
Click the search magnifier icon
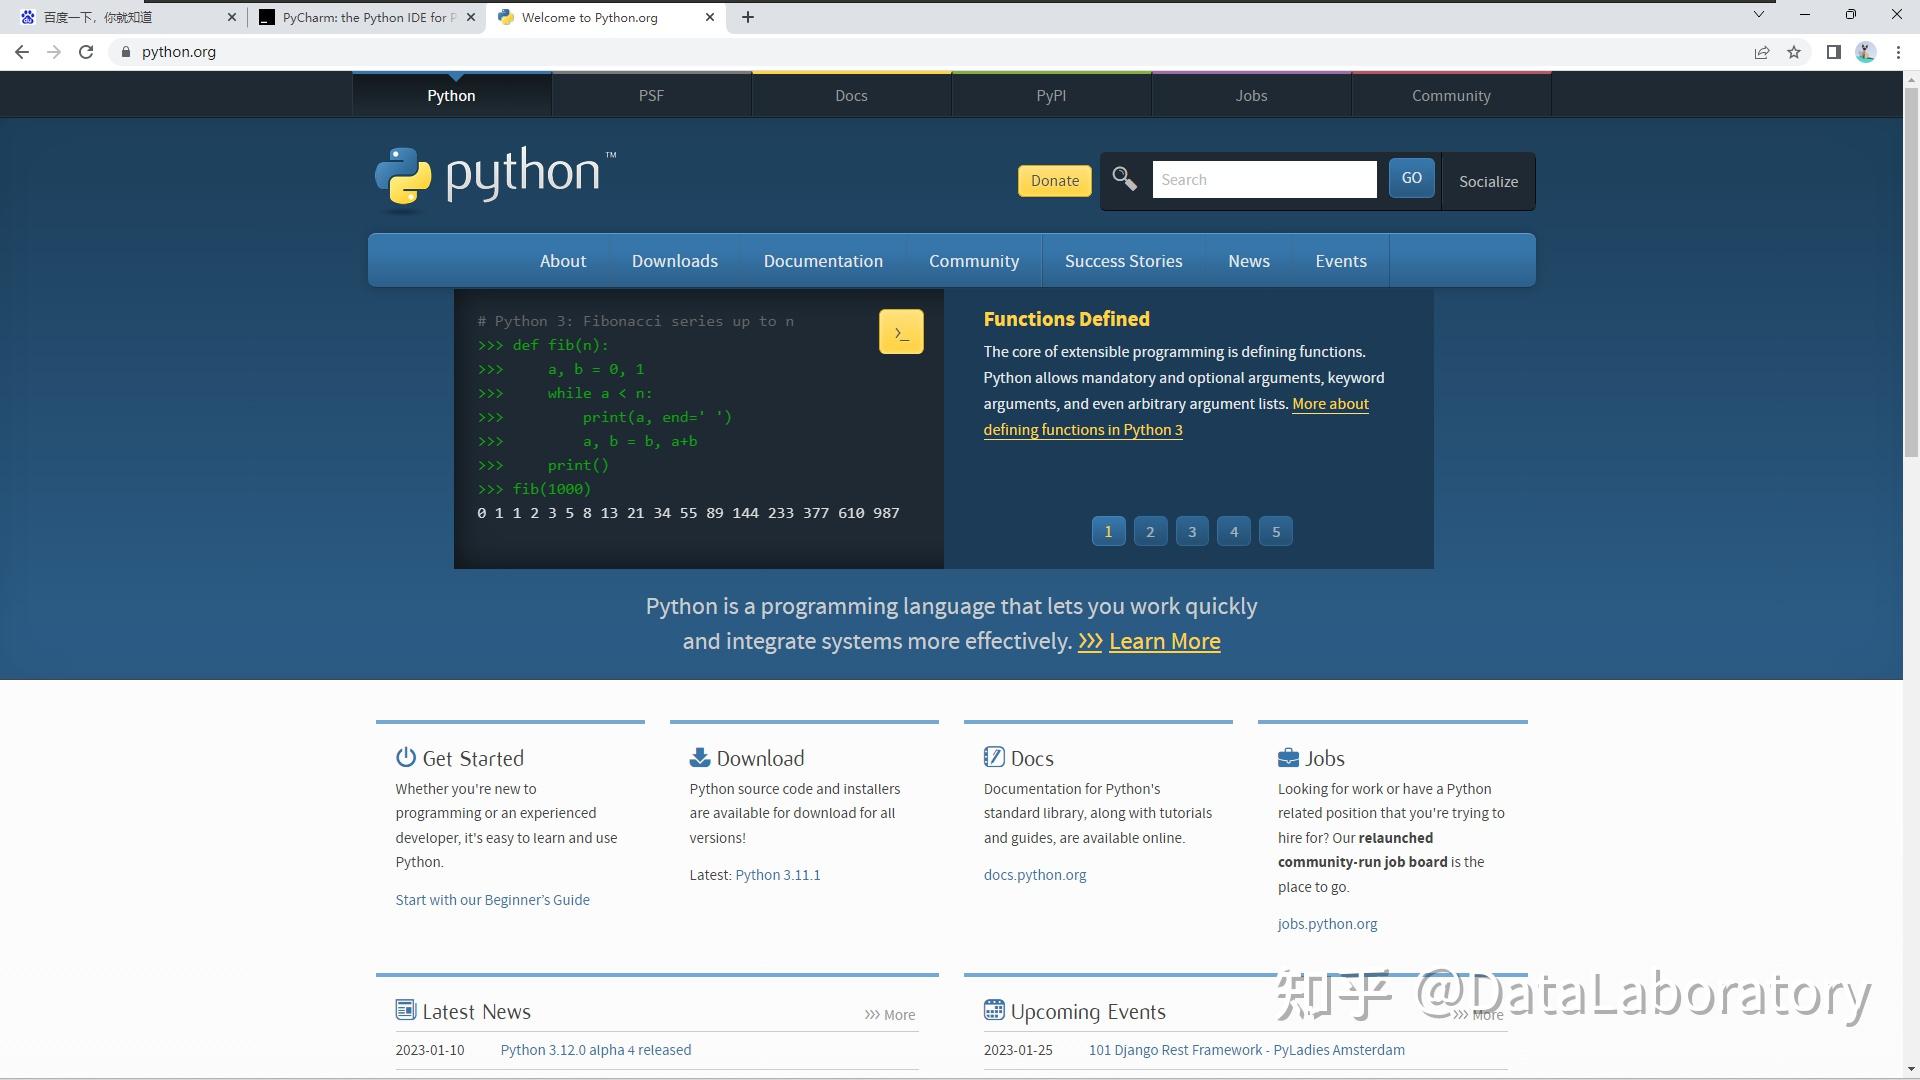(1123, 179)
